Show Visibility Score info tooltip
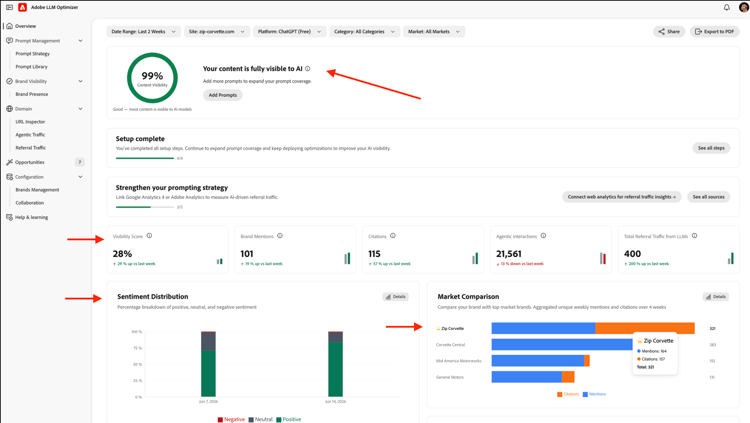 [x=149, y=236]
